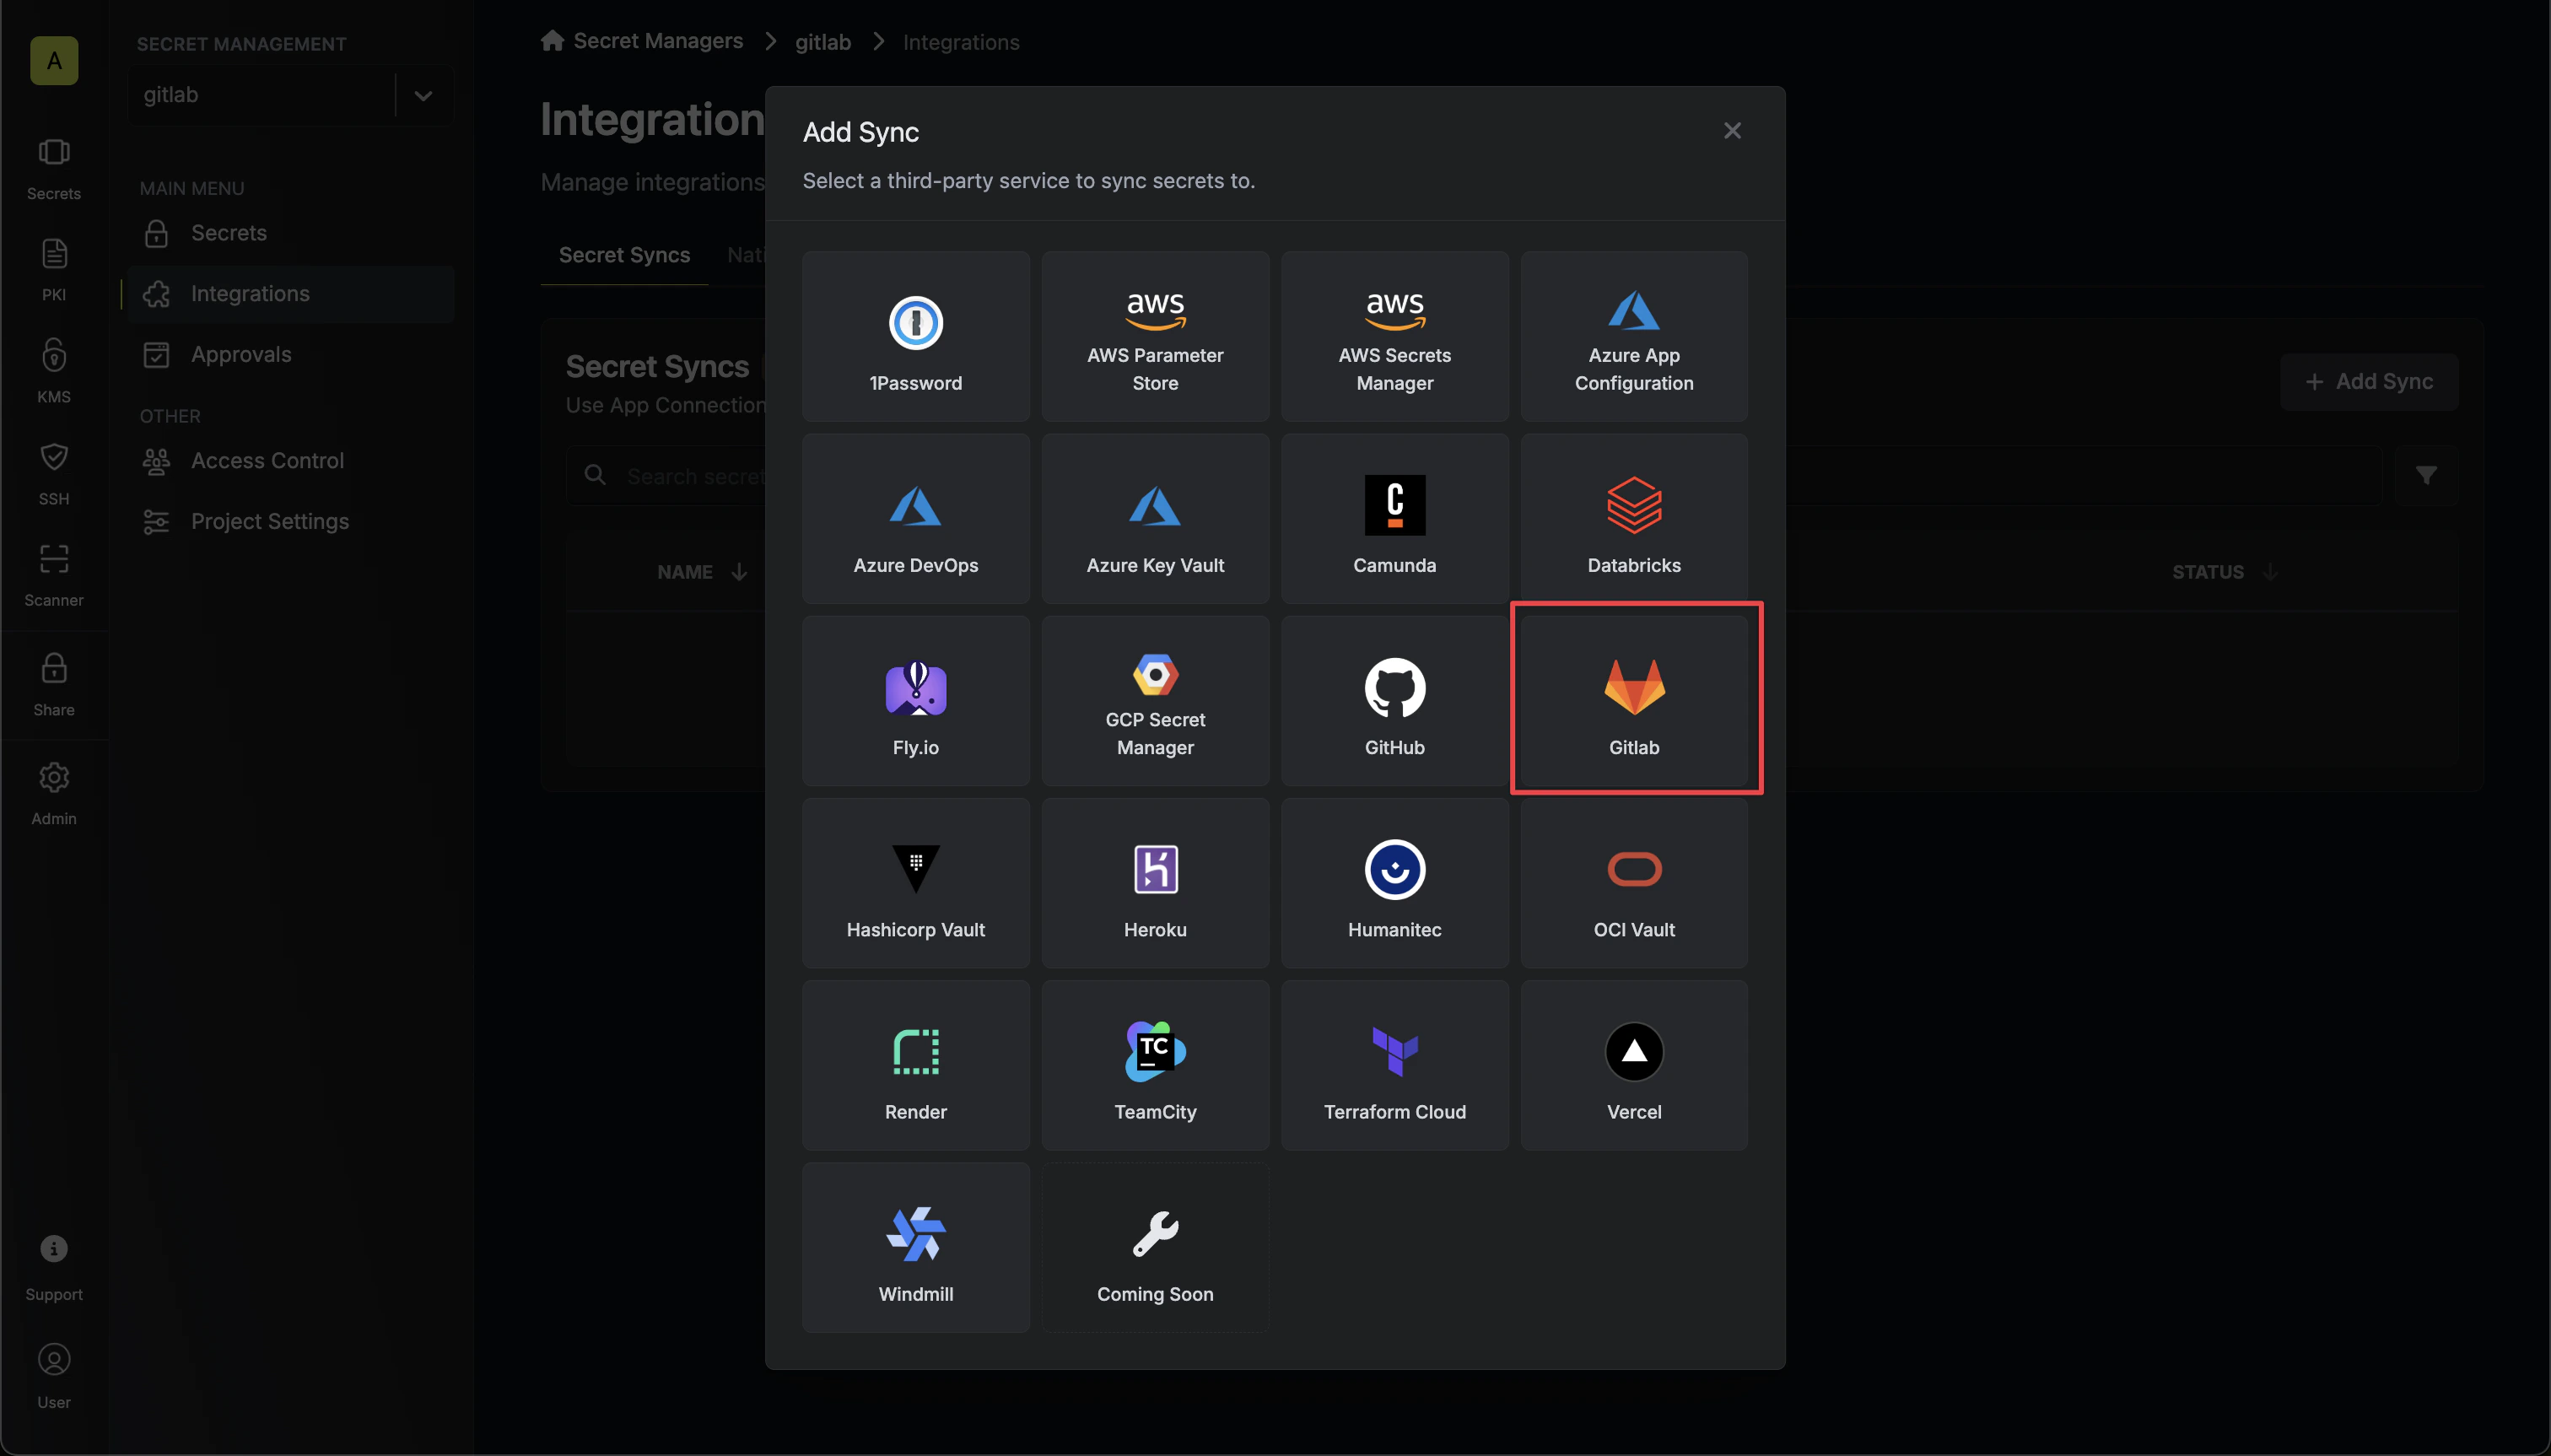Image resolution: width=2551 pixels, height=1456 pixels.
Task: Click the organization avatar A
Action: pos(54,61)
